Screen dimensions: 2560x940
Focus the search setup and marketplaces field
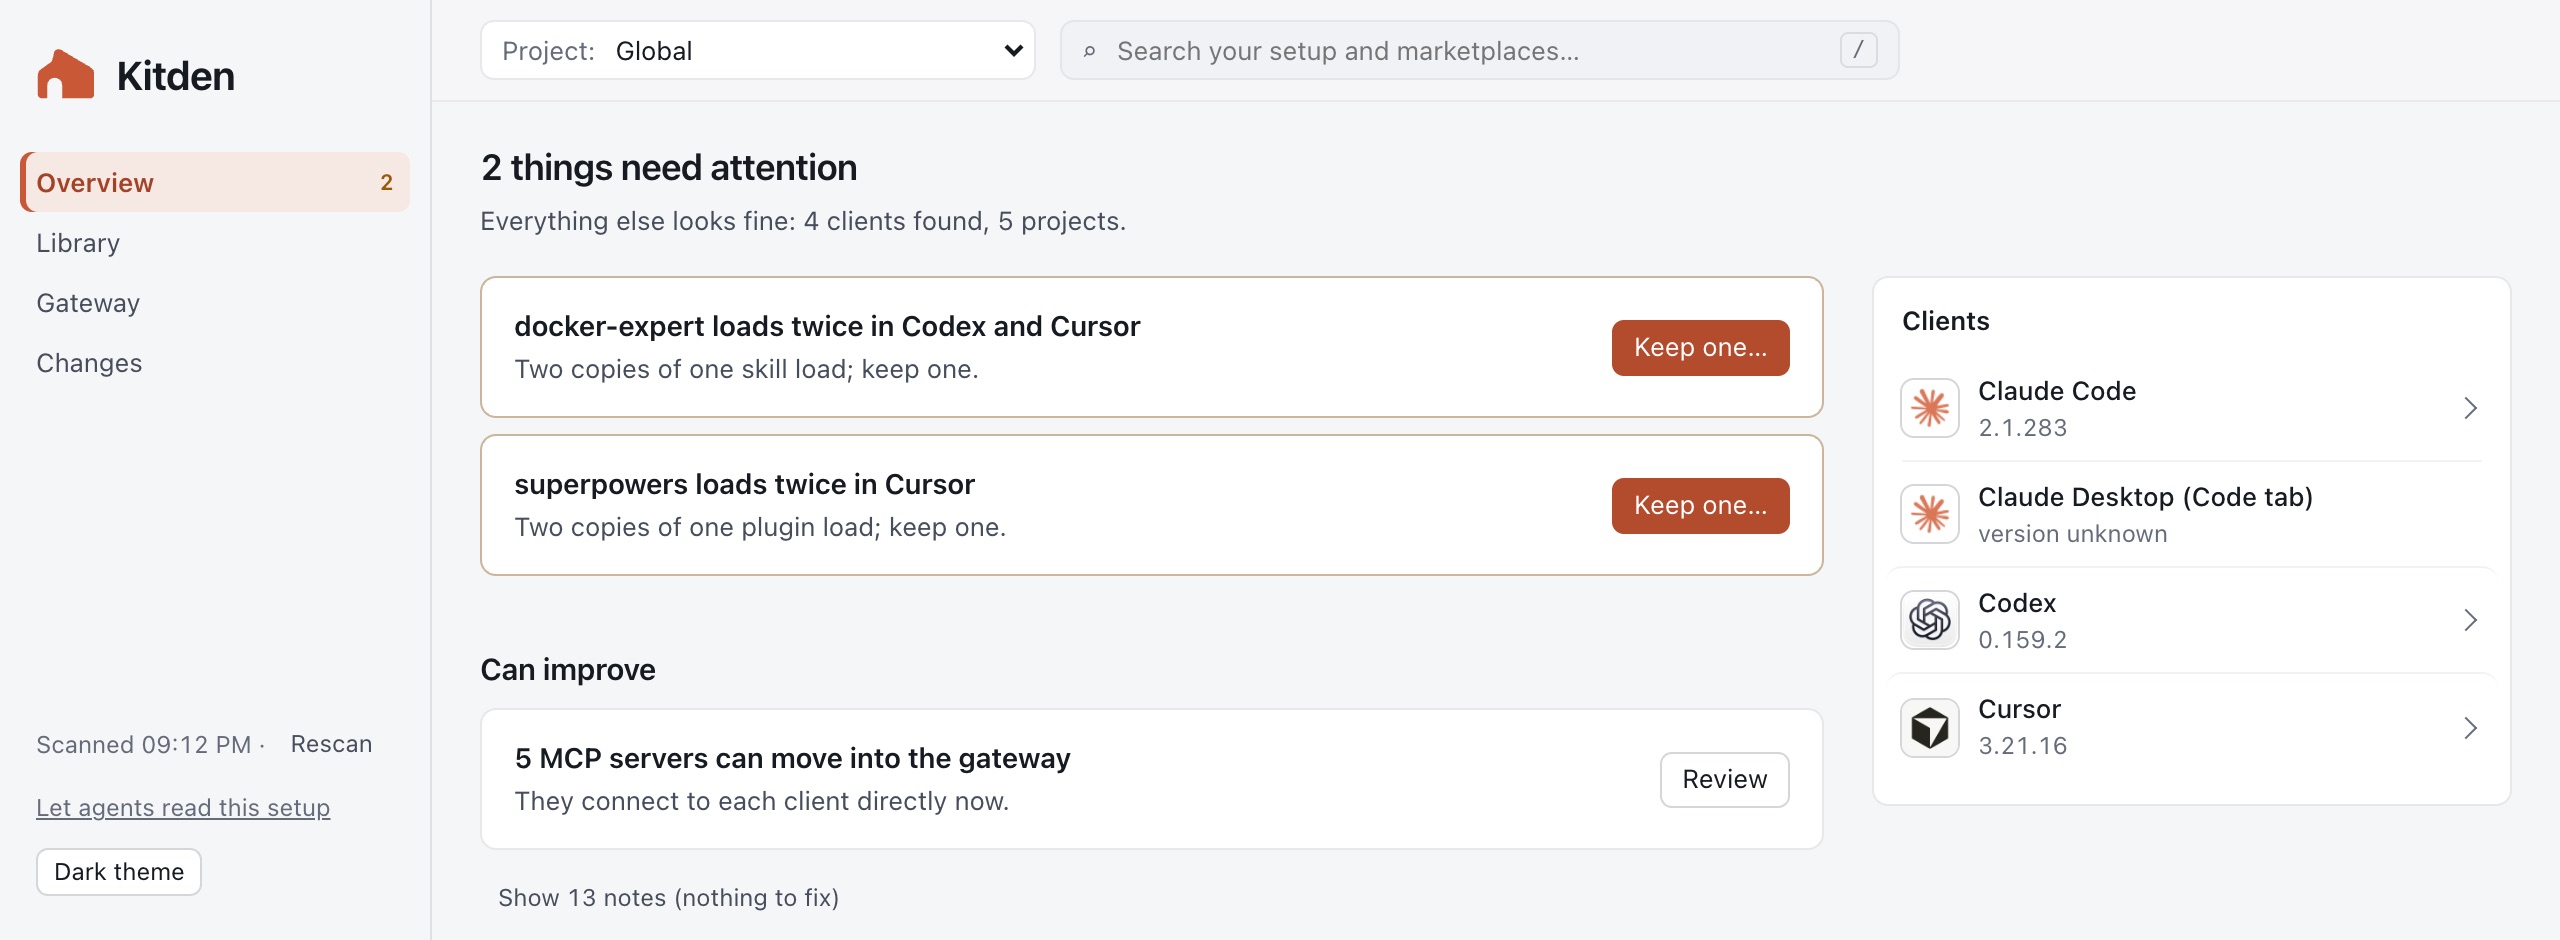[1479, 50]
